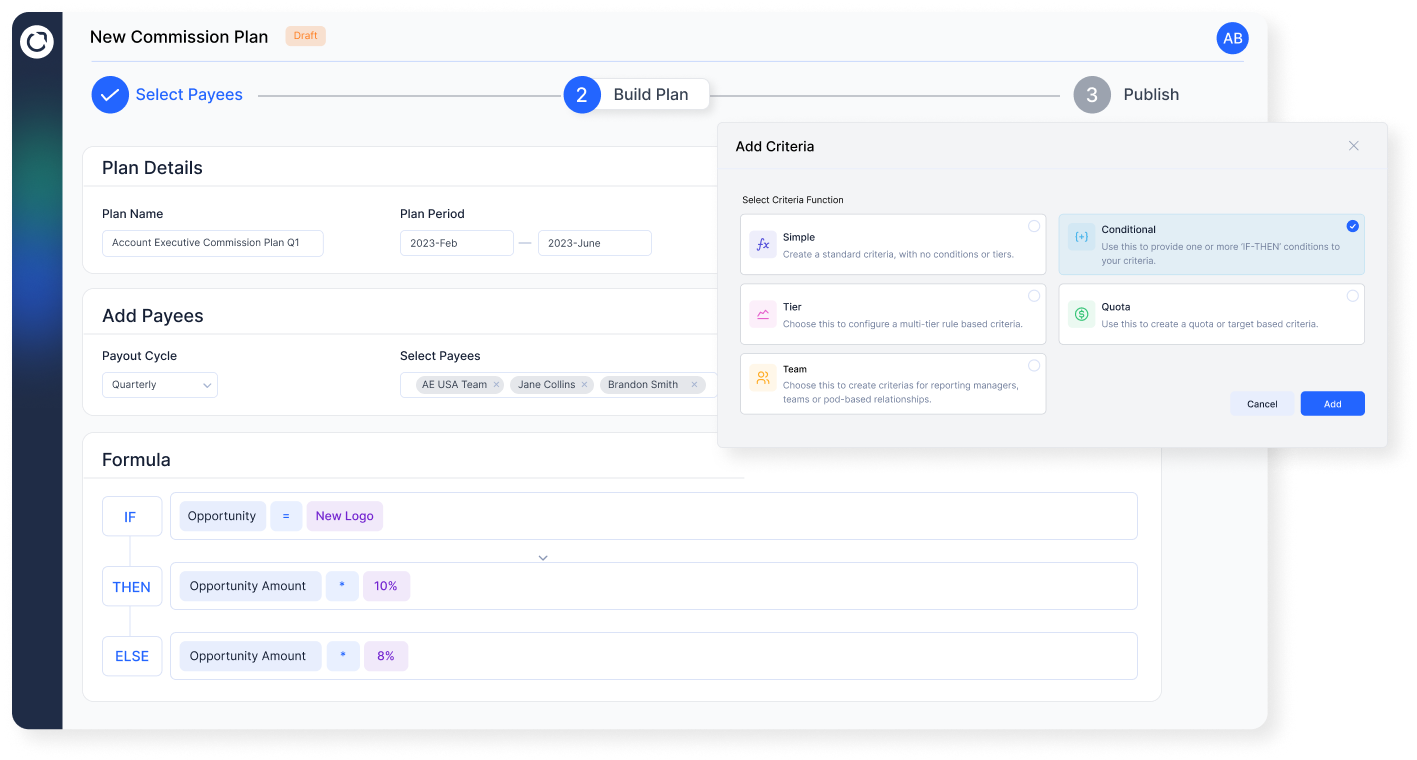
Task: Open the 2023-Feb plan period selector
Action: point(456,242)
